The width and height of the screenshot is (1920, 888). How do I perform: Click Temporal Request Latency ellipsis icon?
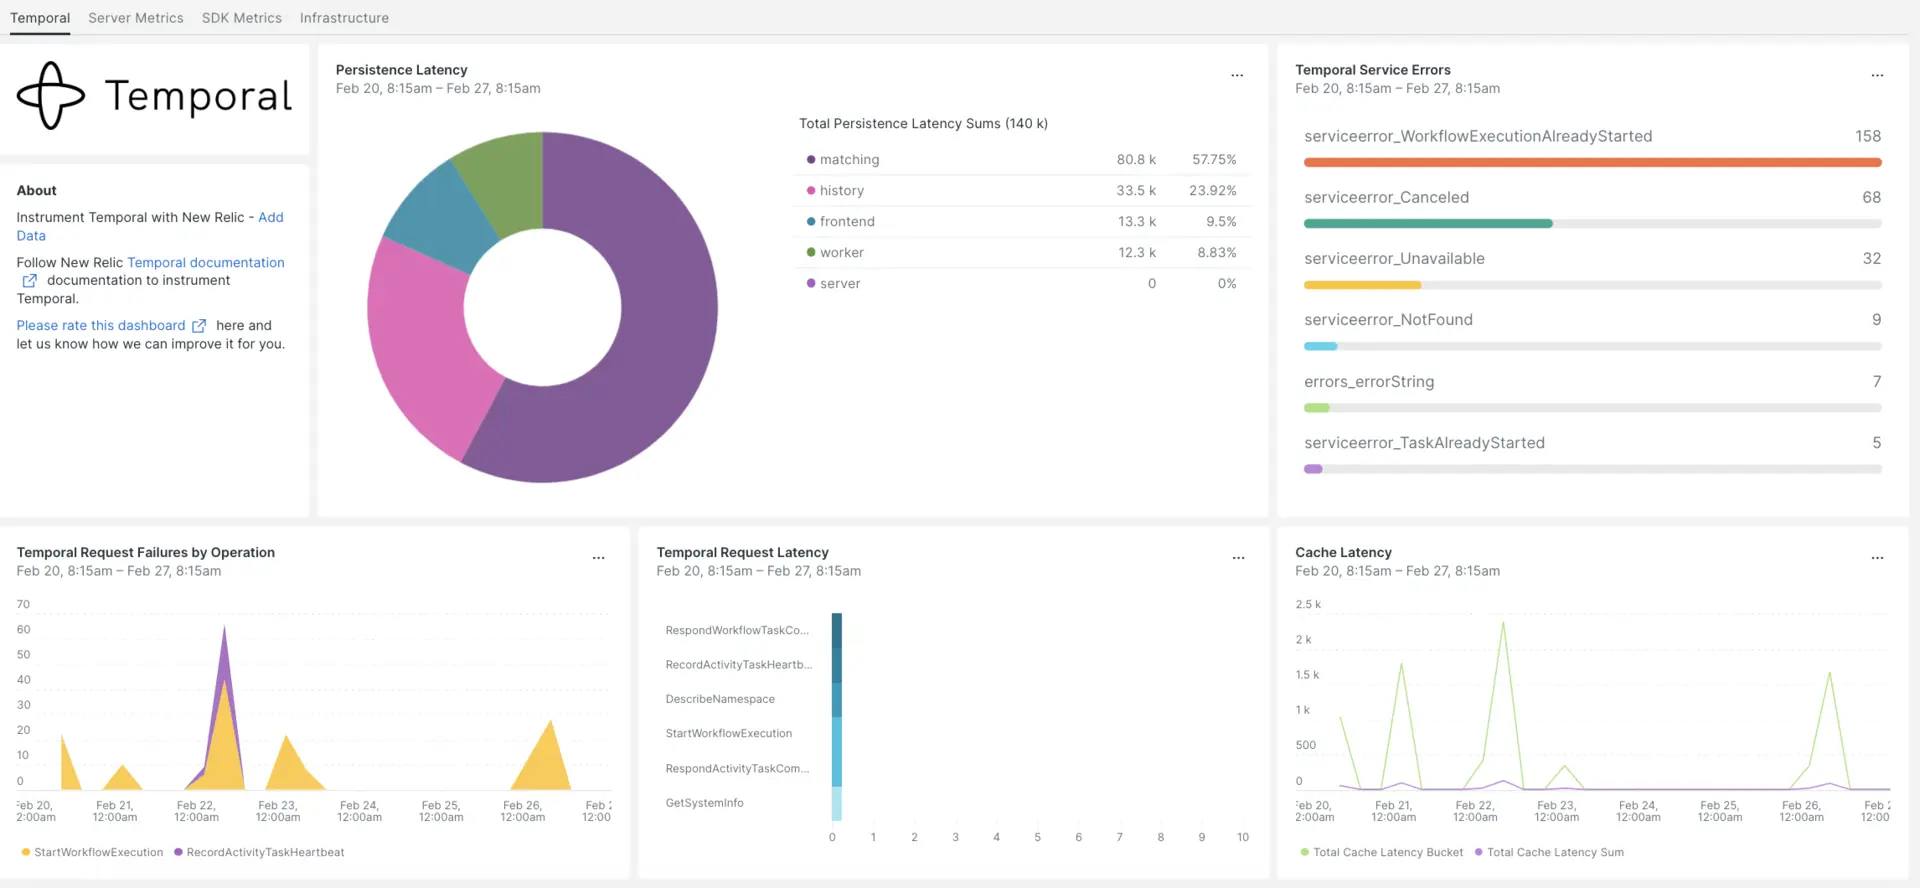[x=1238, y=558]
